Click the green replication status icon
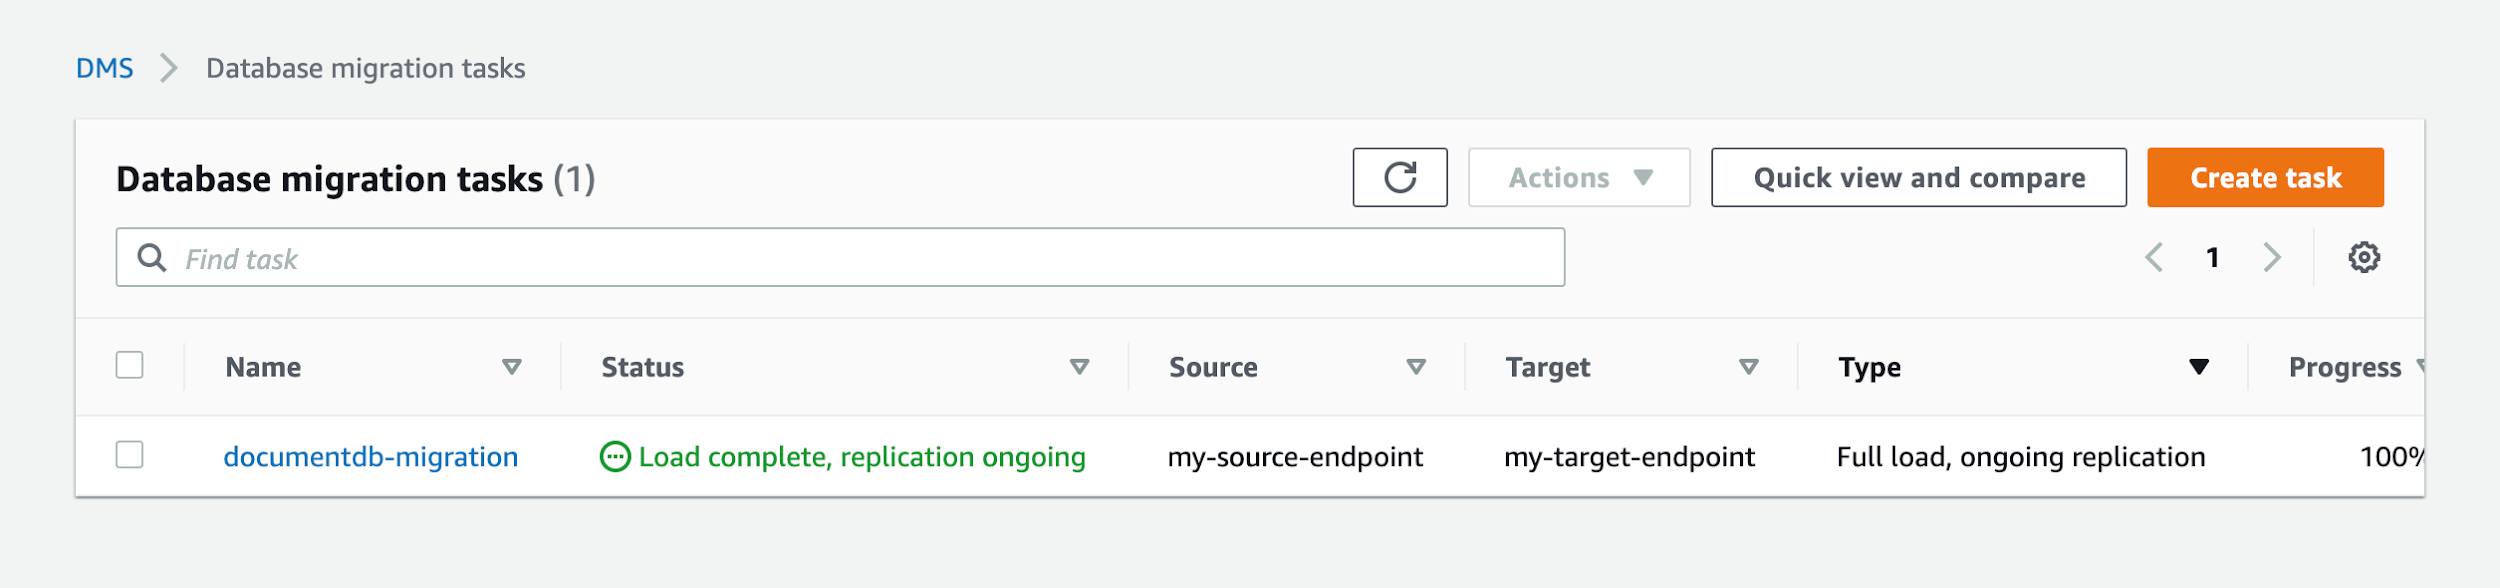The height and width of the screenshot is (588, 2500). pyautogui.click(x=616, y=457)
